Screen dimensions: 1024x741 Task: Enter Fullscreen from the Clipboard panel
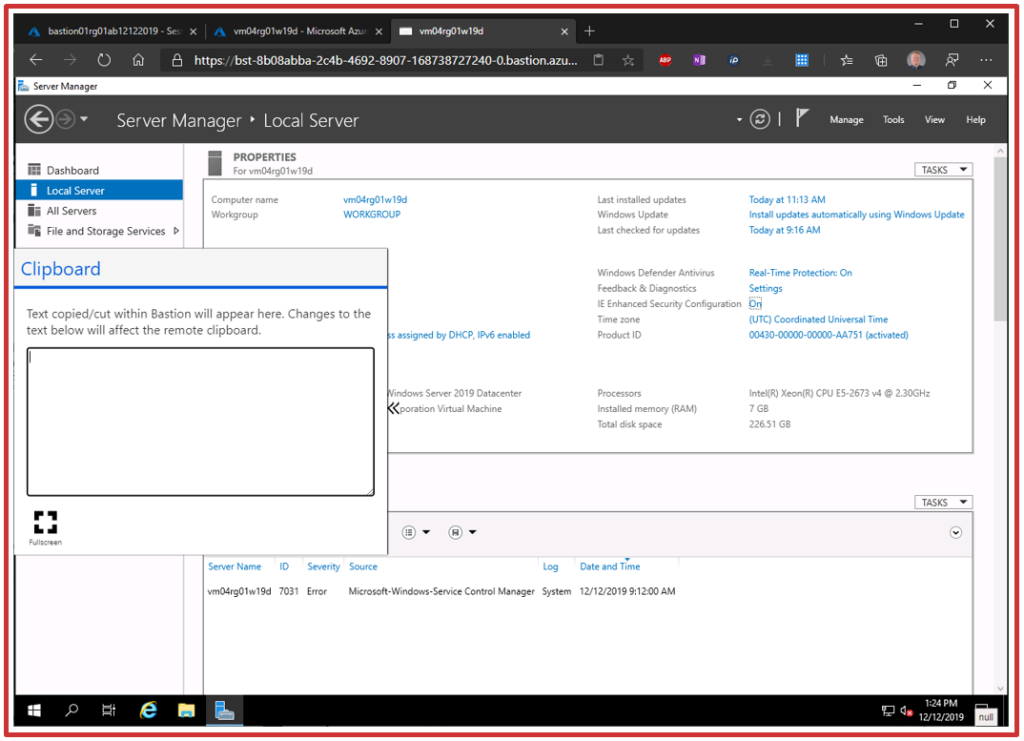45,528
